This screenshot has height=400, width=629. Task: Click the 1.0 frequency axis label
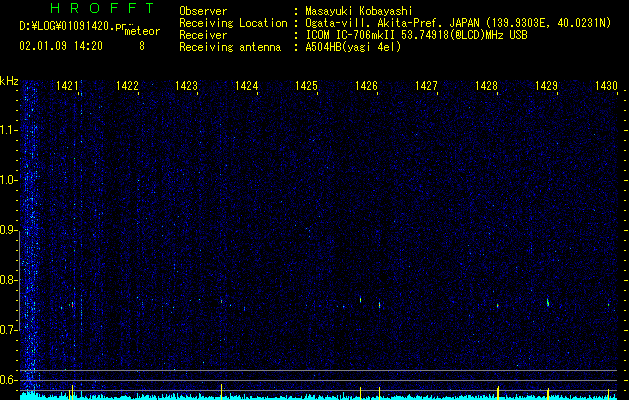pos(9,180)
